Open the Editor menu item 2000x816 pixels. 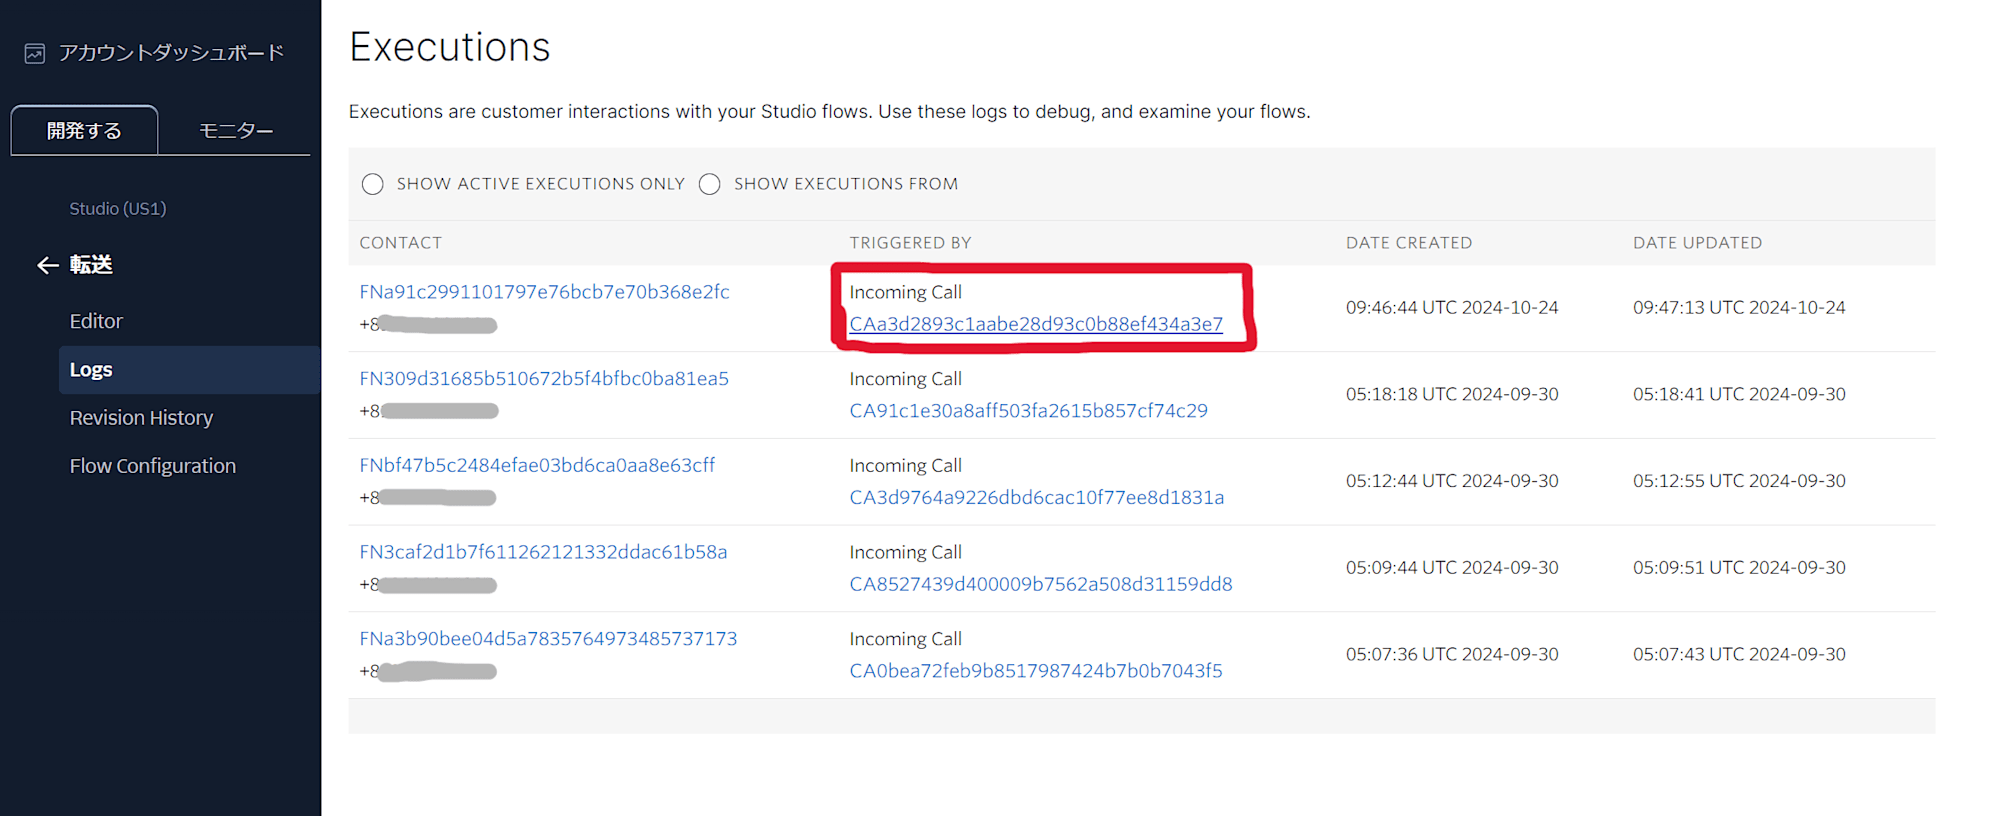tap(96, 321)
